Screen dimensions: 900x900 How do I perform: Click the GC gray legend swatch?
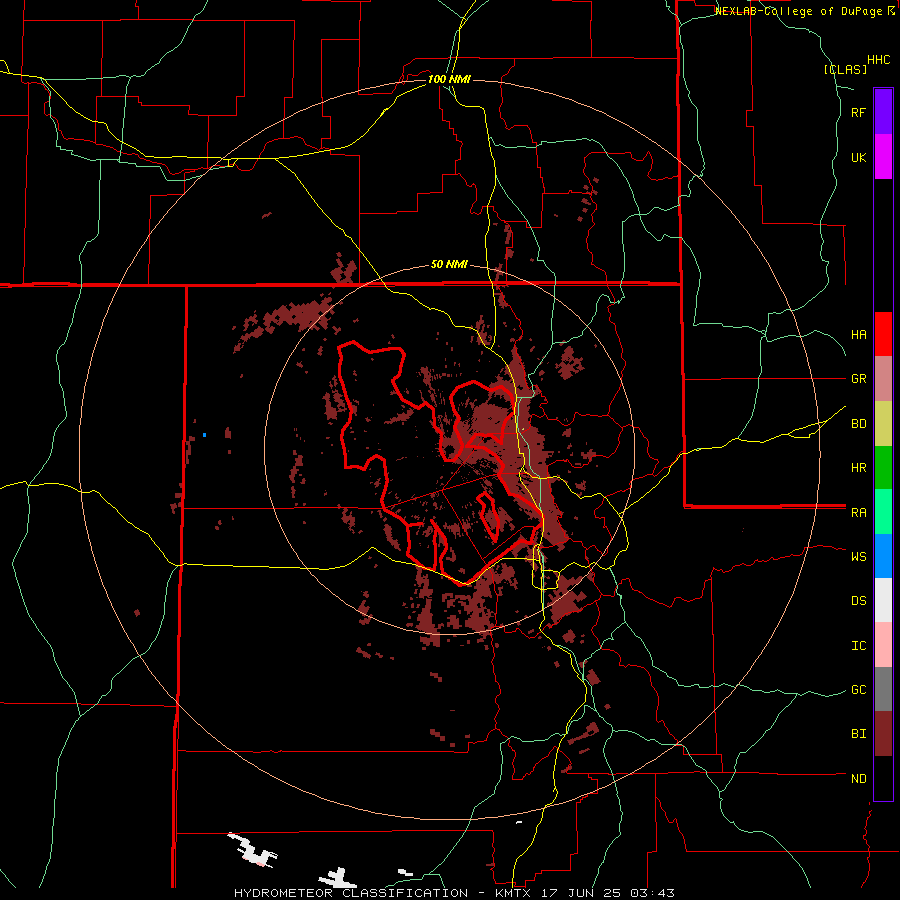[x=883, y=689]
